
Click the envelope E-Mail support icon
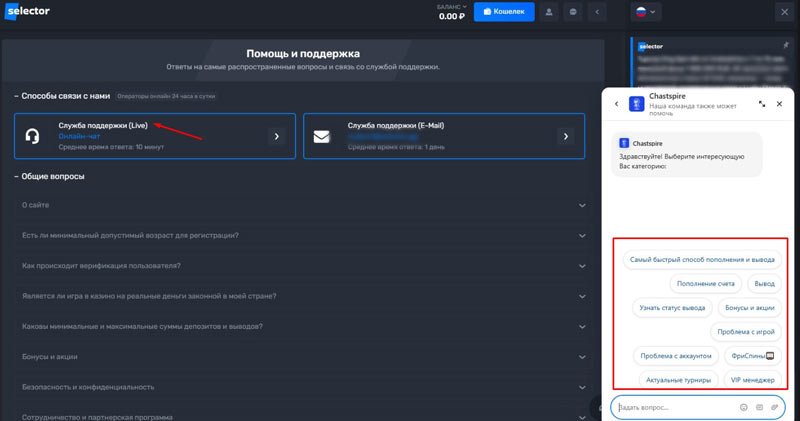pos(321,137)
